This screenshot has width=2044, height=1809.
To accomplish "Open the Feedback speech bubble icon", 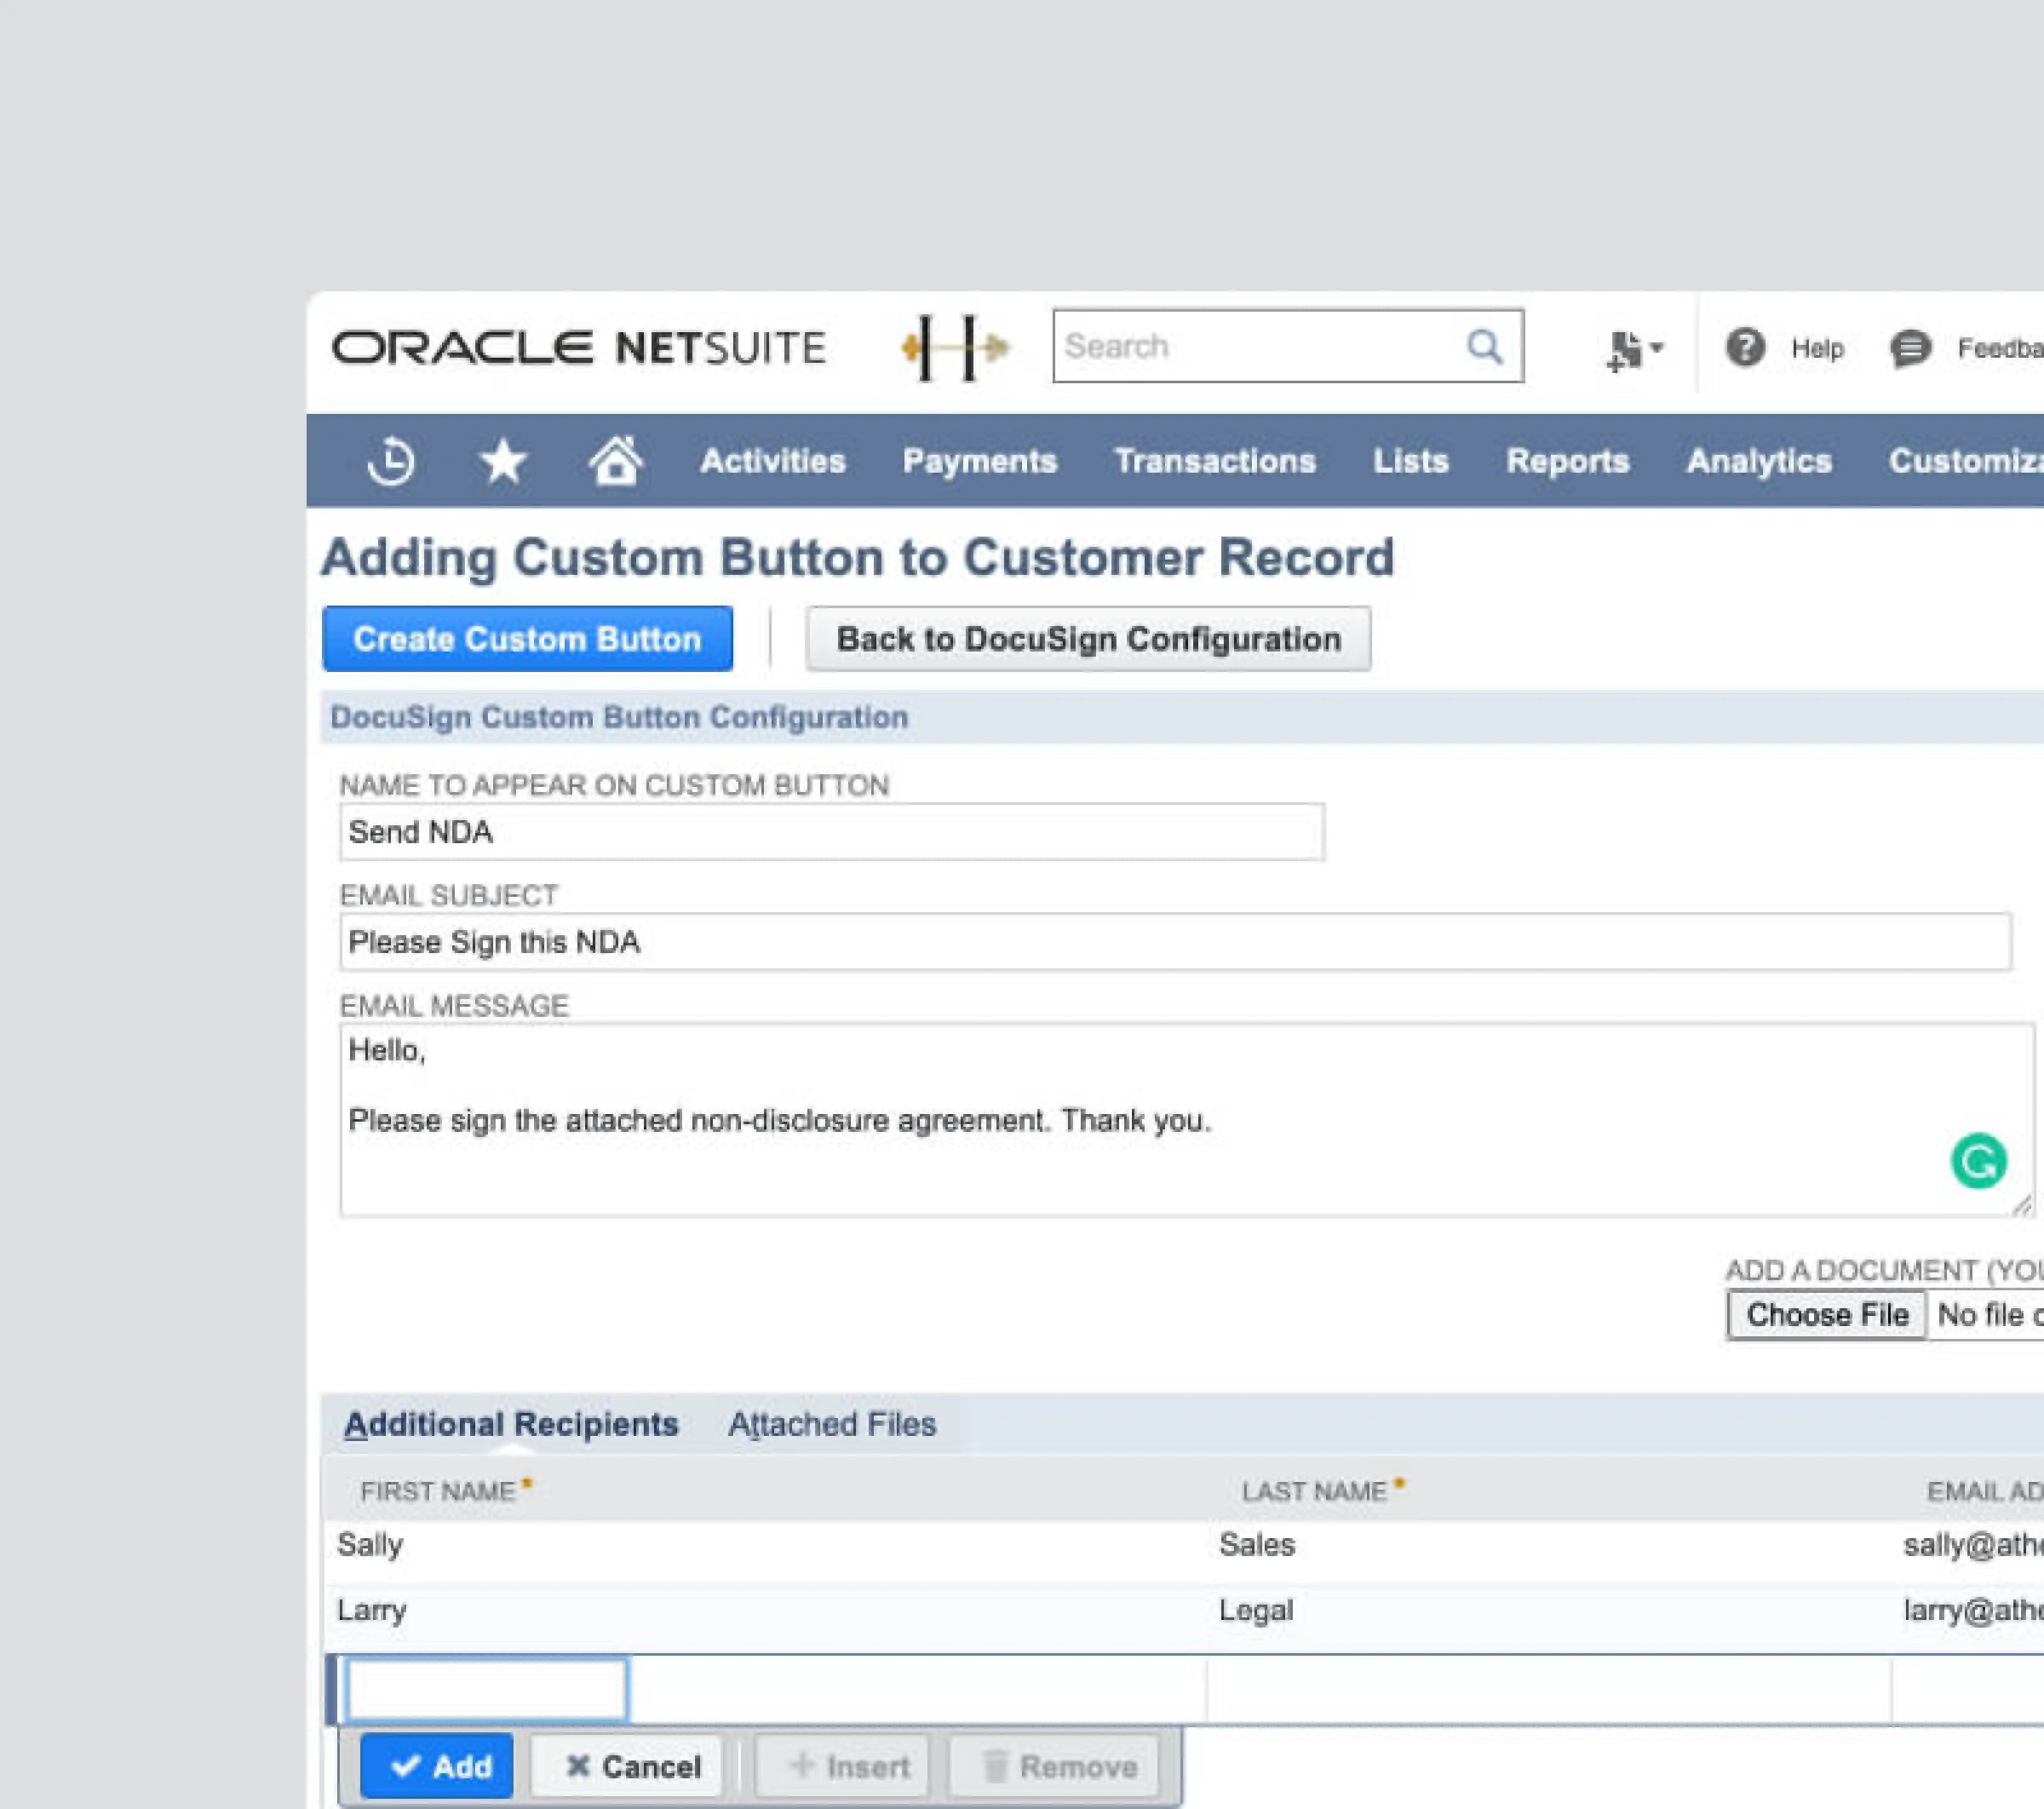I will pyautogui.click(x=1910, y=348).
